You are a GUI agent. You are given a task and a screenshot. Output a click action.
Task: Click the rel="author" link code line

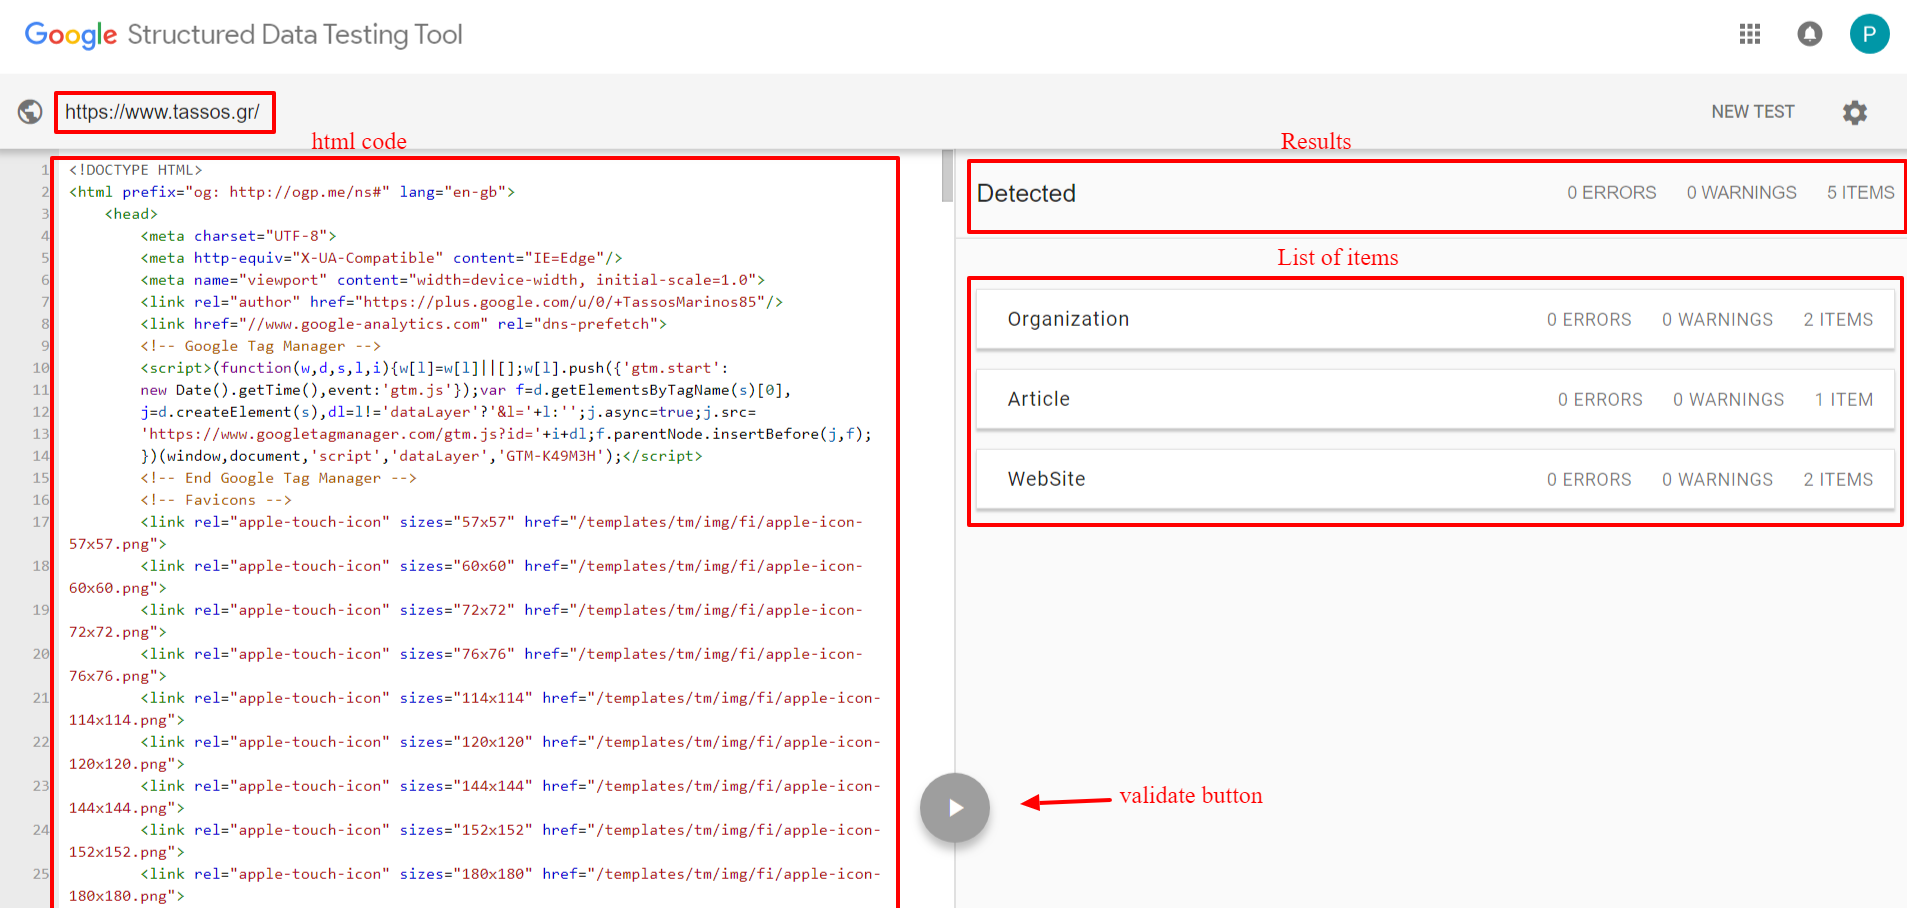click(x=462, y=302)
